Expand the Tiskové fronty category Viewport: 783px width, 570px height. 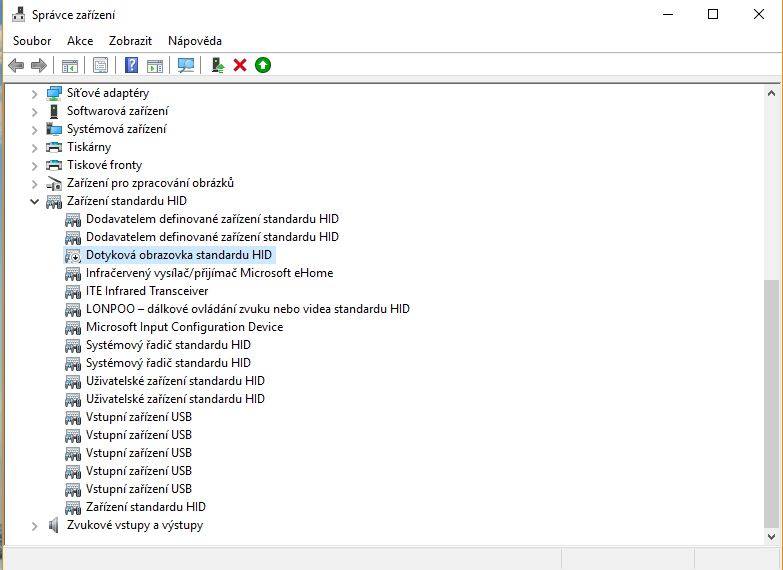[34, 166]
